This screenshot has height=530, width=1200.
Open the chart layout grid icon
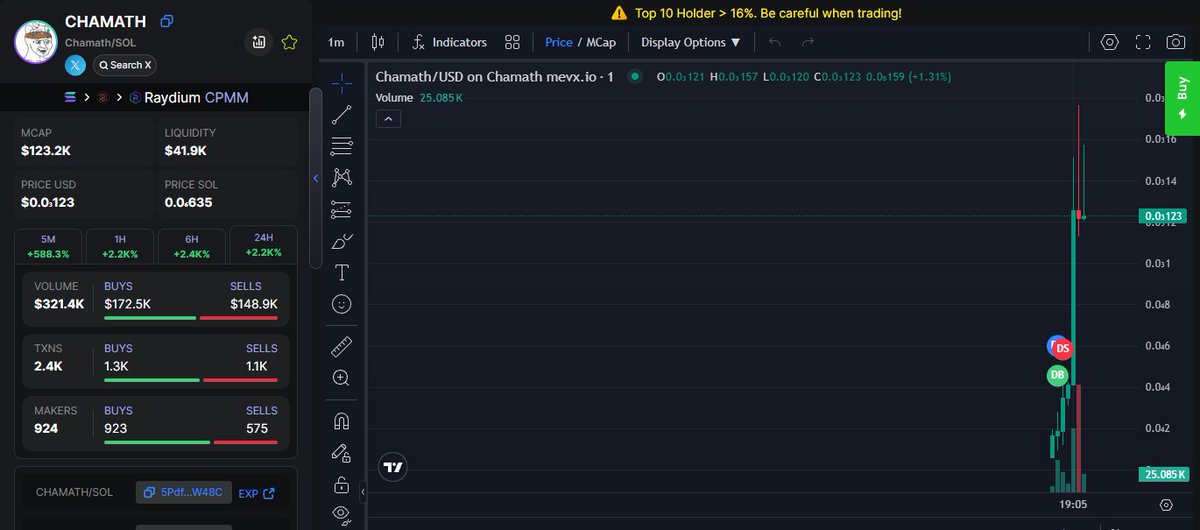(x=512, y=42)
